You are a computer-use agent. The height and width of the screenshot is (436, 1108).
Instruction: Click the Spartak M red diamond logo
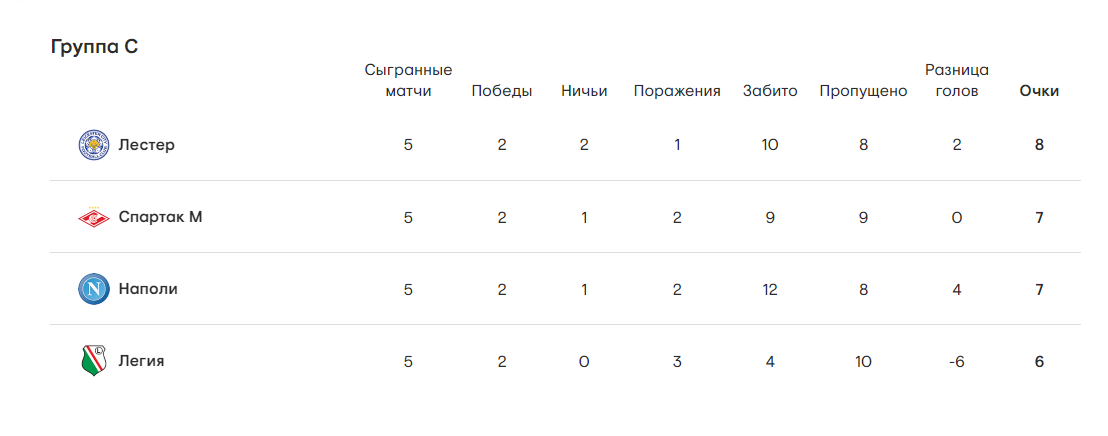pyautogui.click(x=93, y=217)
